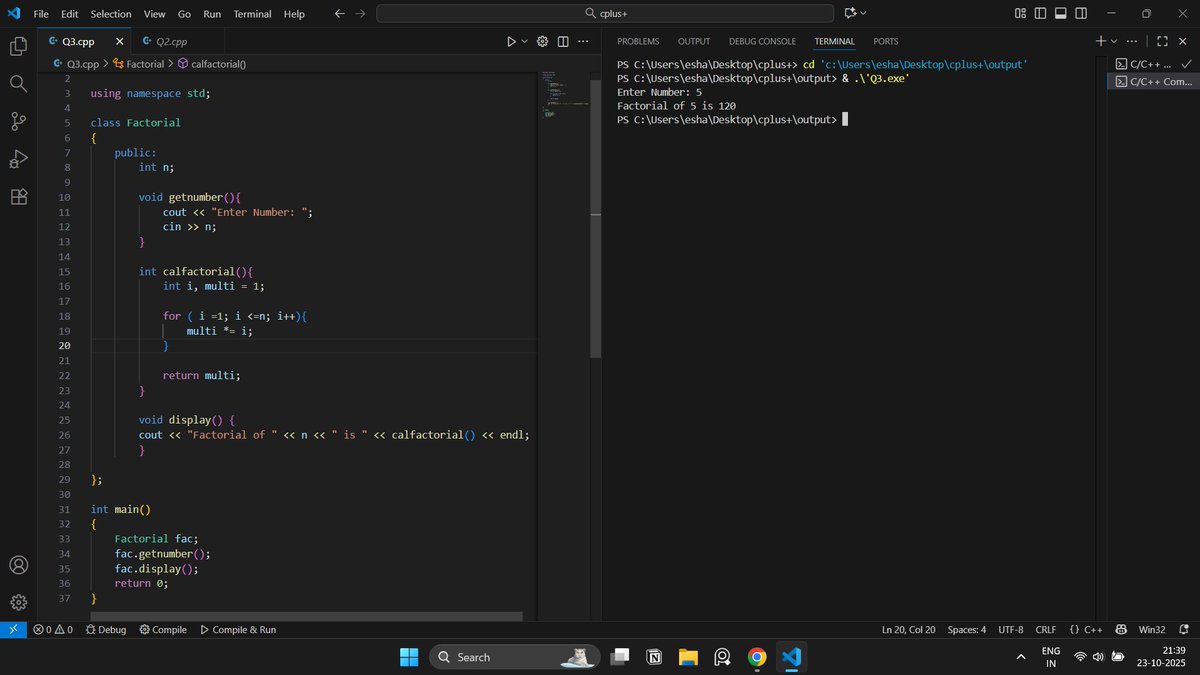The height and width of the screenshot is (675, 1200).
Task: Maximize the terminal panel size
Action: (x=1162, y=41)
